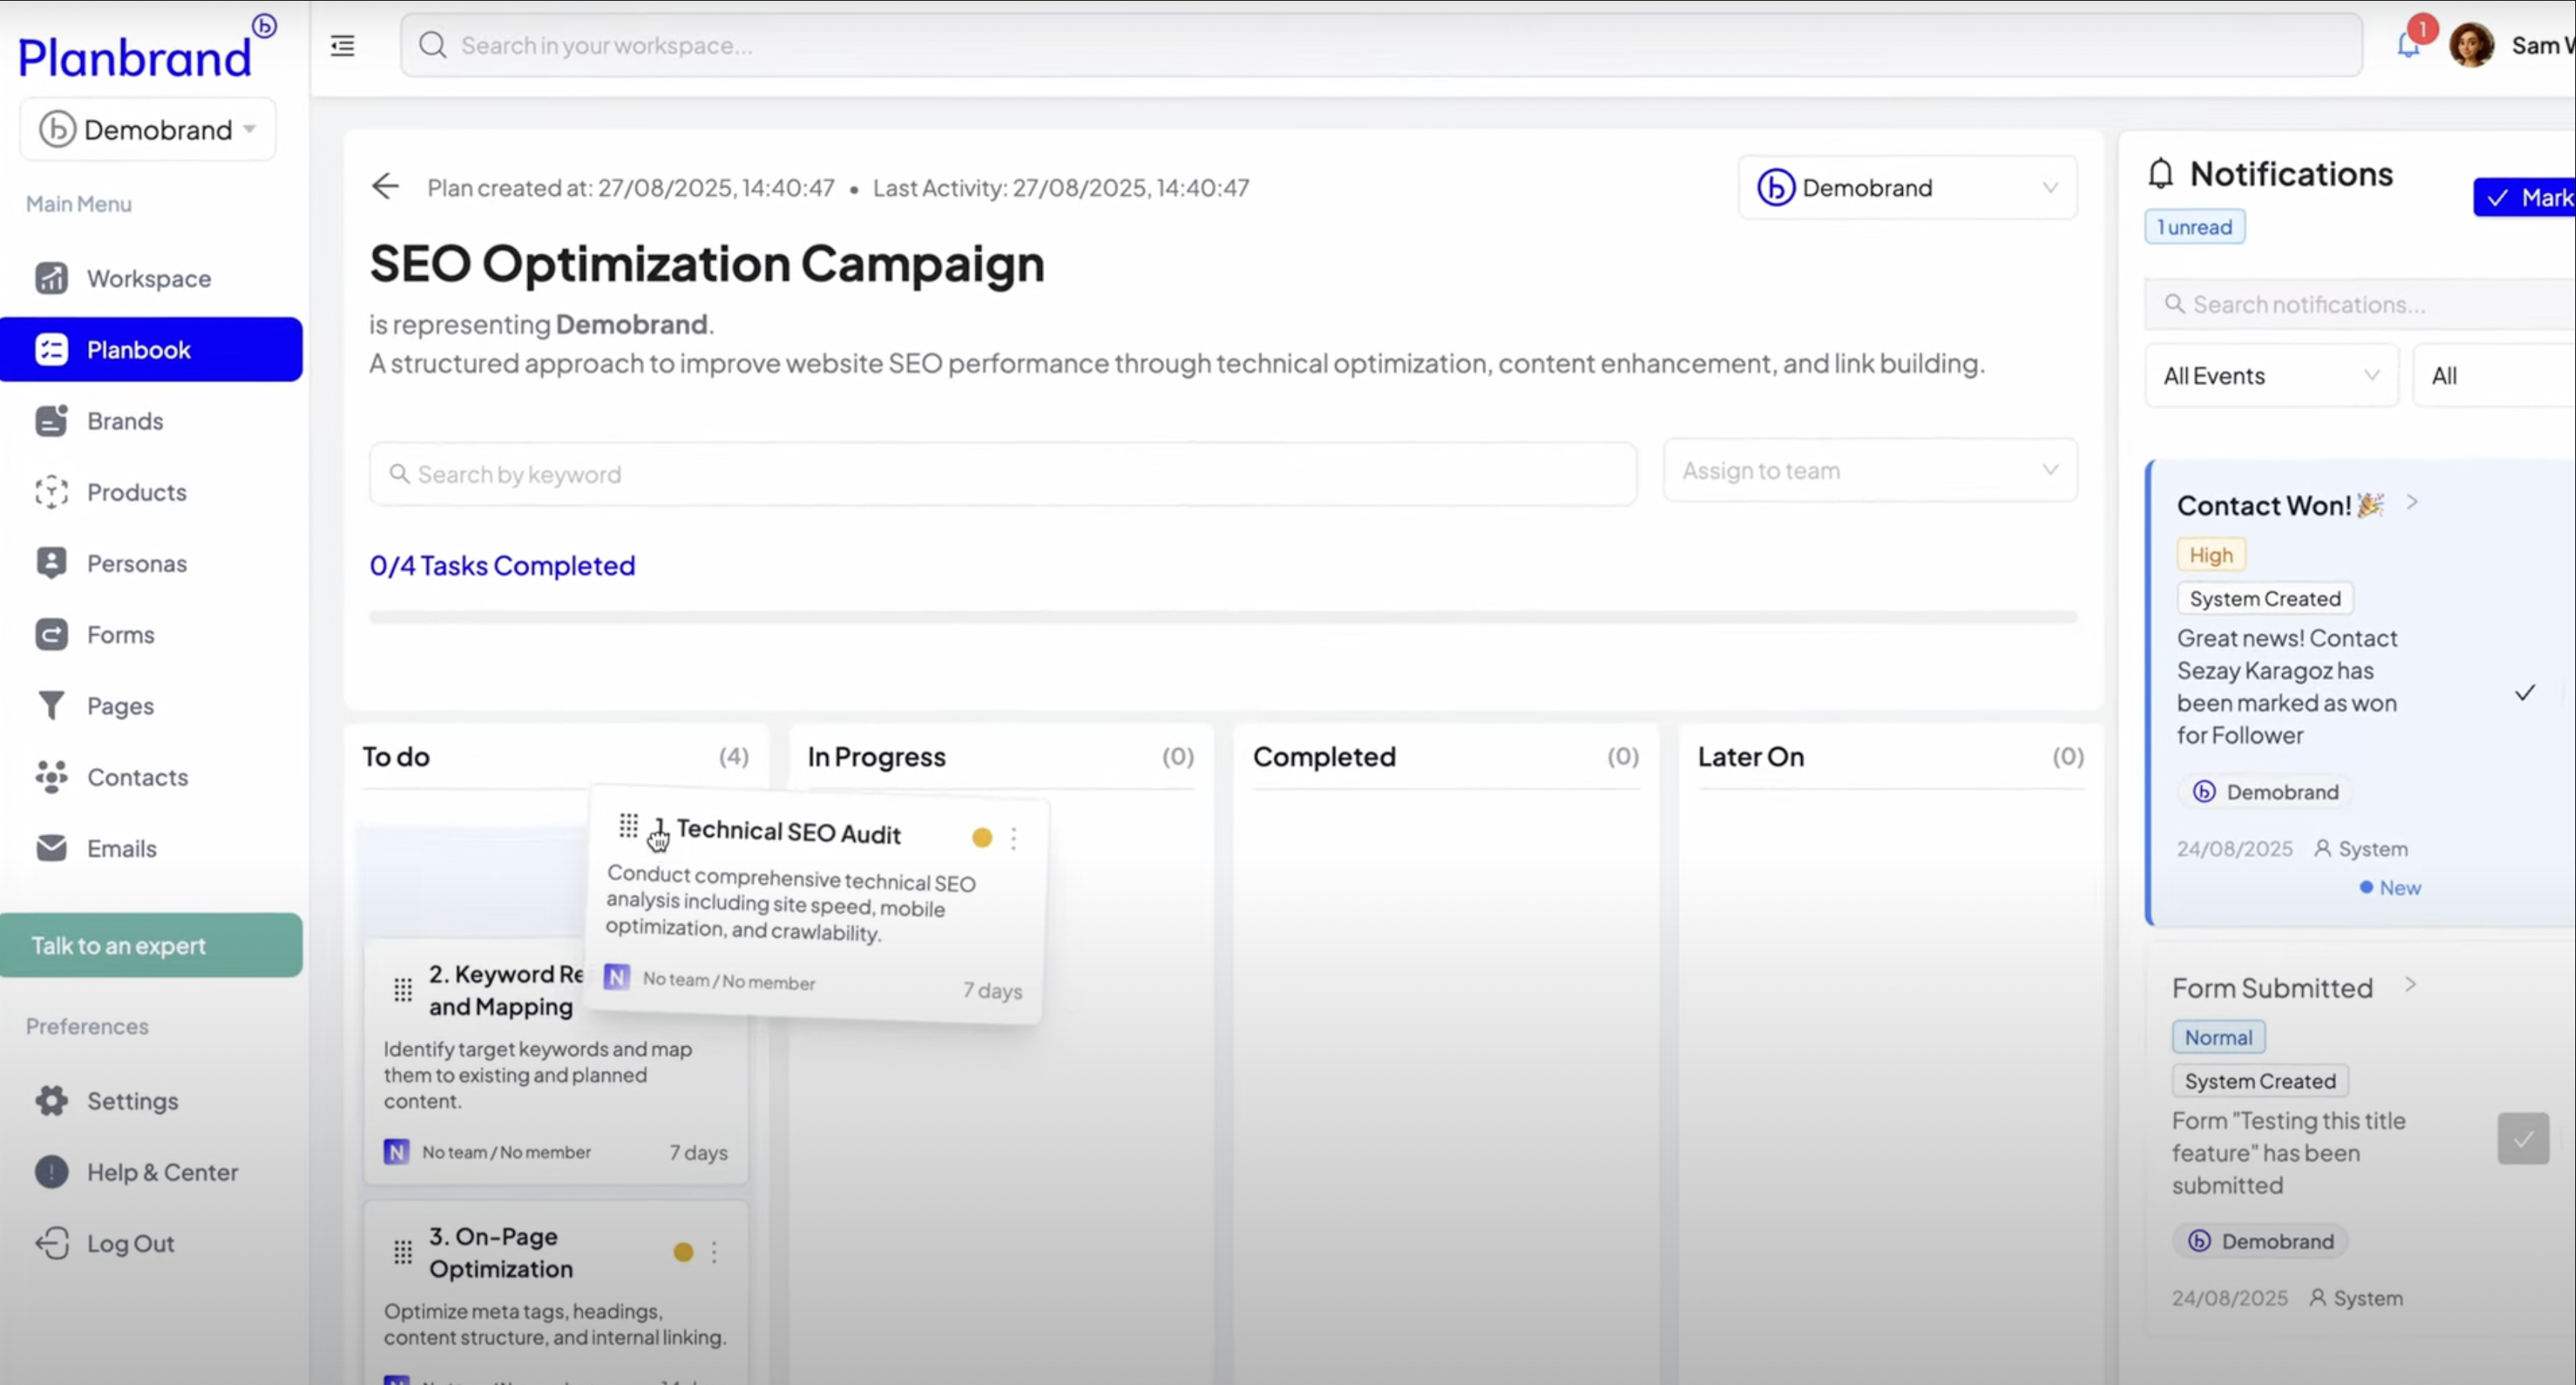2576x1385 pixels.
Task: Open the All Events filter dropdown
Action: pos(2270,376)
